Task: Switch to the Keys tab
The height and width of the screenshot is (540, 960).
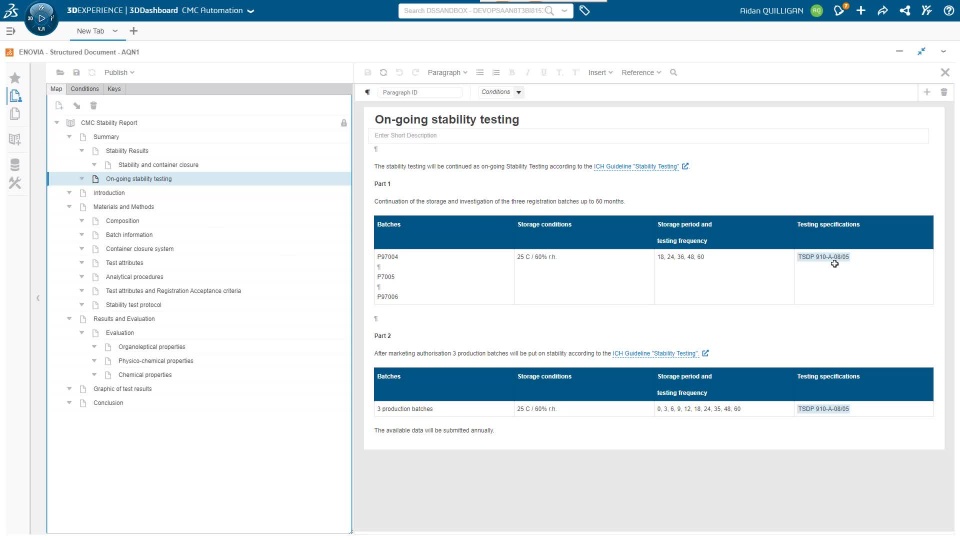Action: (114, 89)
